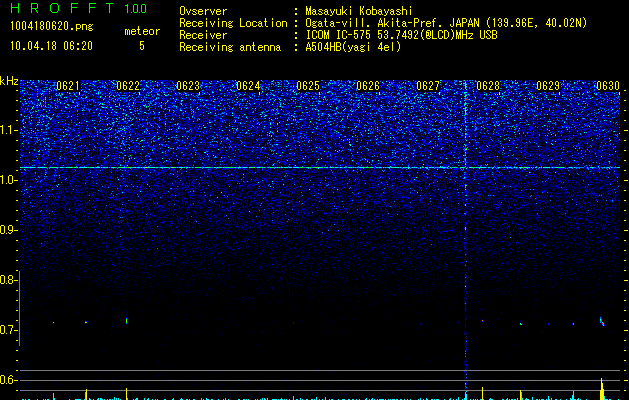This screenshot has height=400, width=629.
Task: Click the 0625 time marker
Action: [308, 86]
